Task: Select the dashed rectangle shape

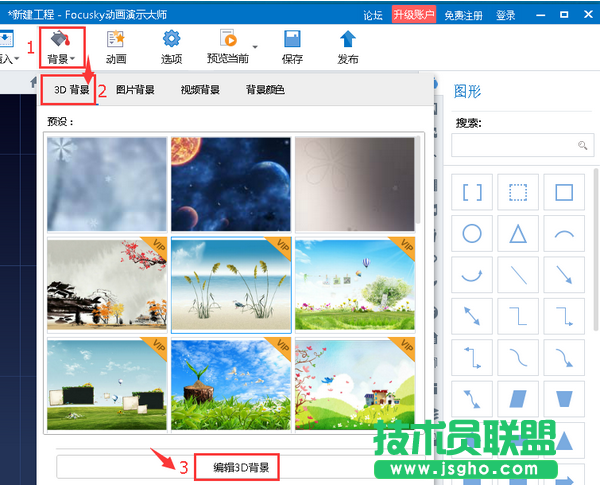Action: pos(518,192)
